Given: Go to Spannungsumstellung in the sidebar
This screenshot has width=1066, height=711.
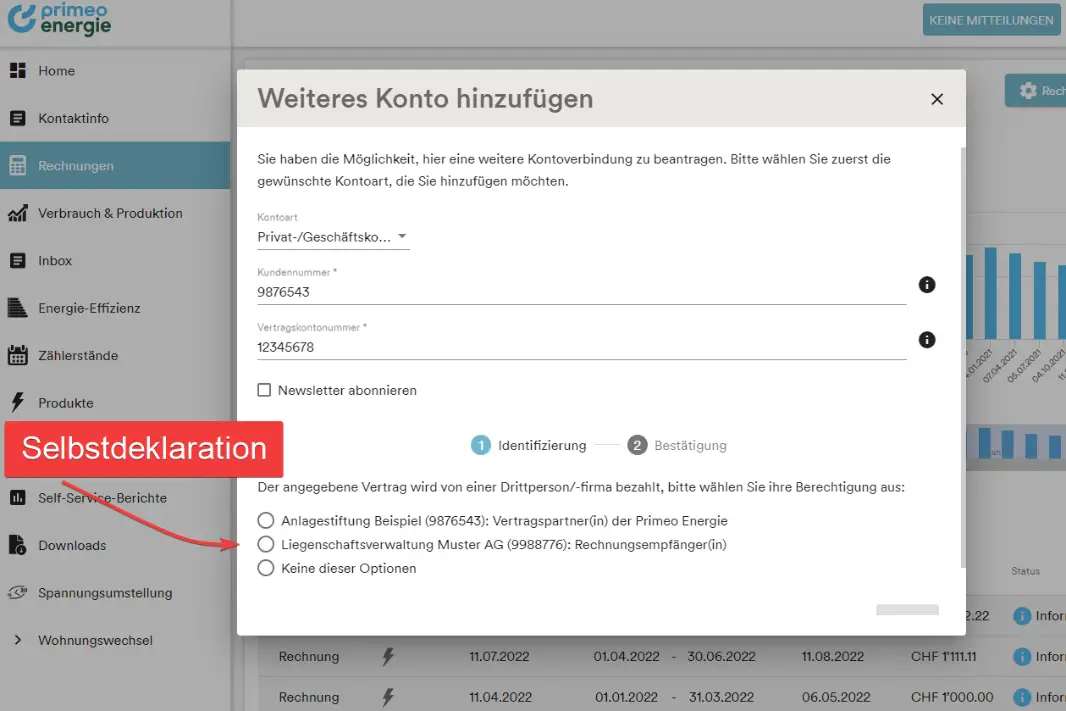Looking at the screenshot, I should 105,593.
